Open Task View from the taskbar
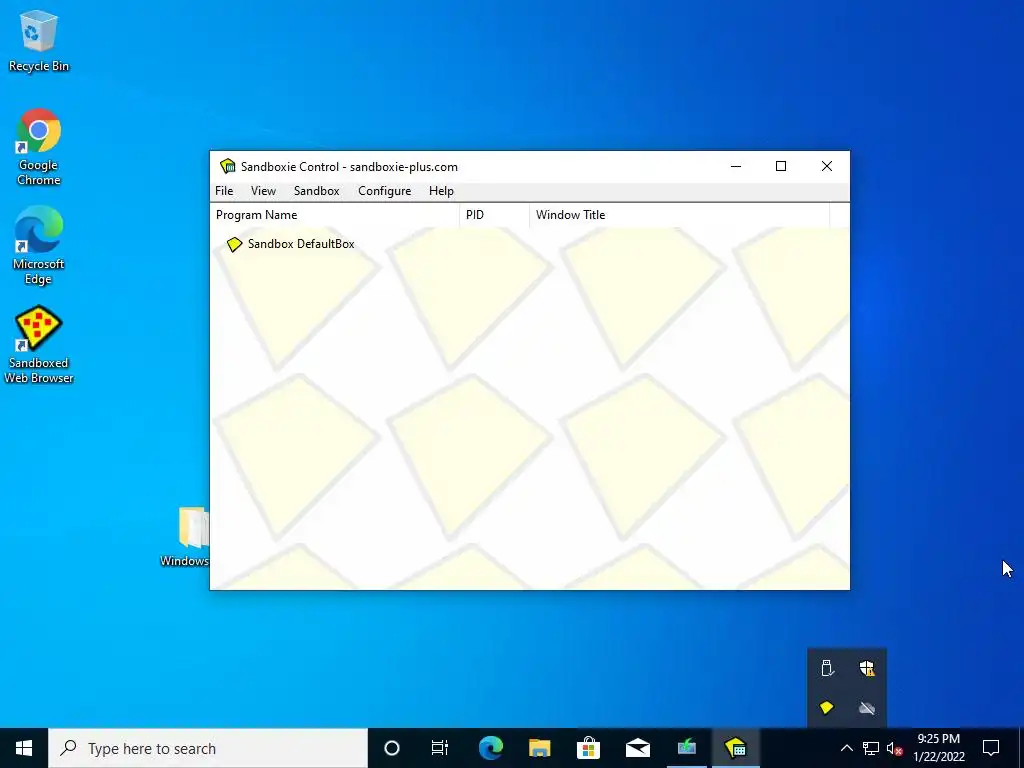This screenshot has width=1024, height=768. coord(440,748)
